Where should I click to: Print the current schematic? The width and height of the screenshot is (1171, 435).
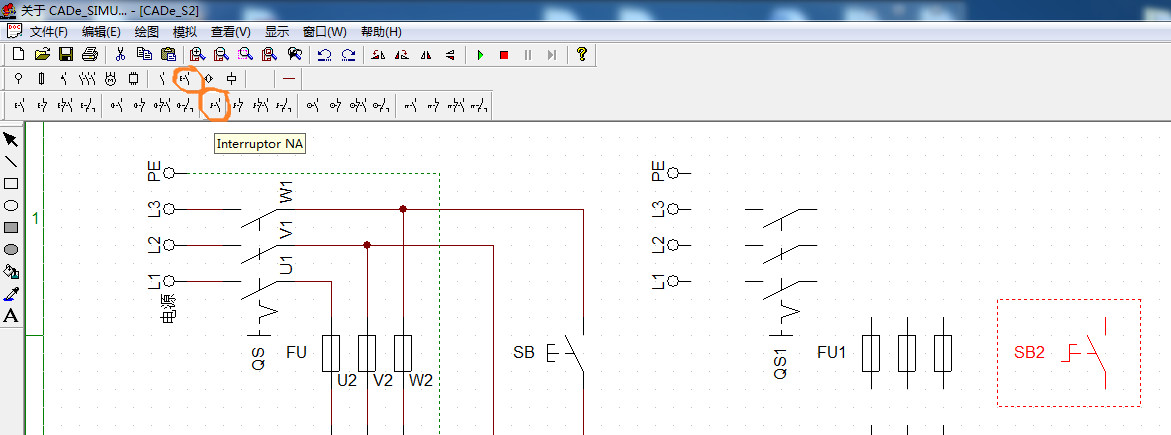point(90,55)
